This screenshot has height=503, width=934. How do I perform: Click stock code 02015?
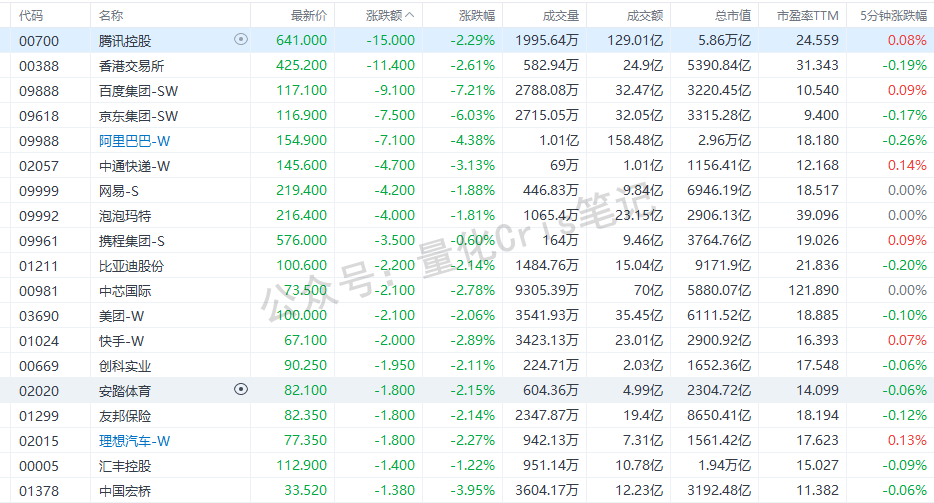(39, 441)
